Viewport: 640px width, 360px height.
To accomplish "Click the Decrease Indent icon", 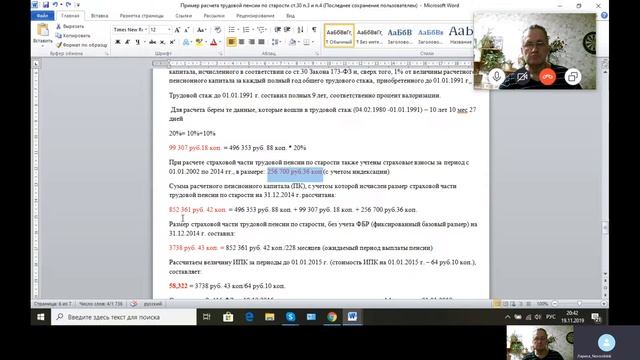I will coord(278,30).
